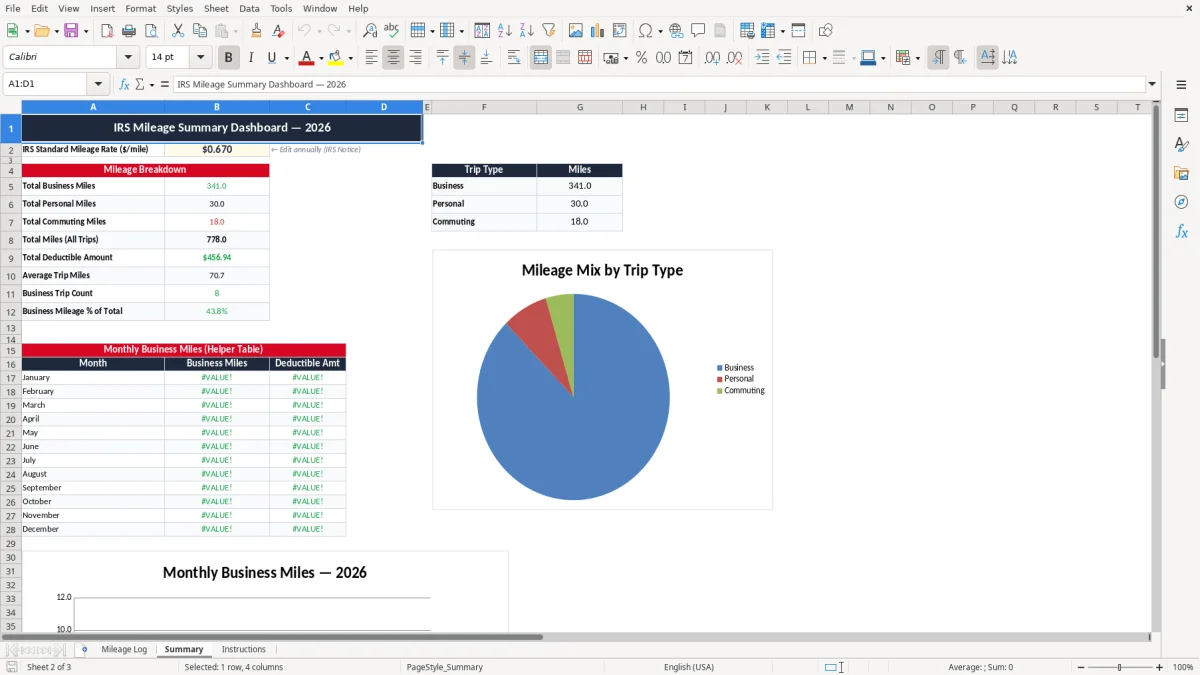Image resolution: width=1200 pixels, height=675 pixels.
Task: Open Print Preview toggle
Action: click(x=151, y=31)
